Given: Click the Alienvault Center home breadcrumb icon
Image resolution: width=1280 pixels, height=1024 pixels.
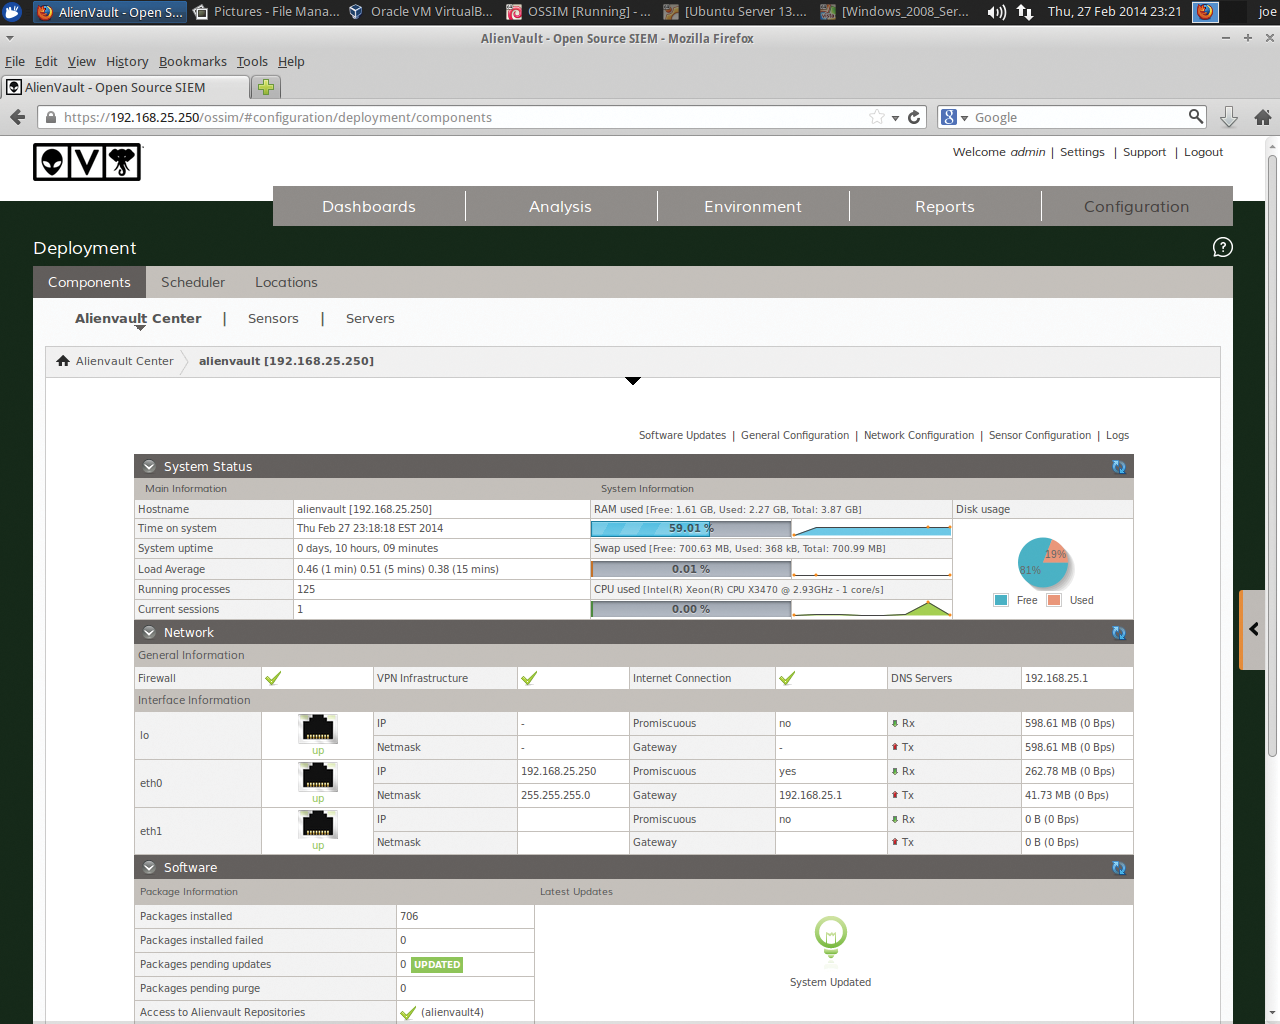Looking at the screenshot, I should point(63,361).
